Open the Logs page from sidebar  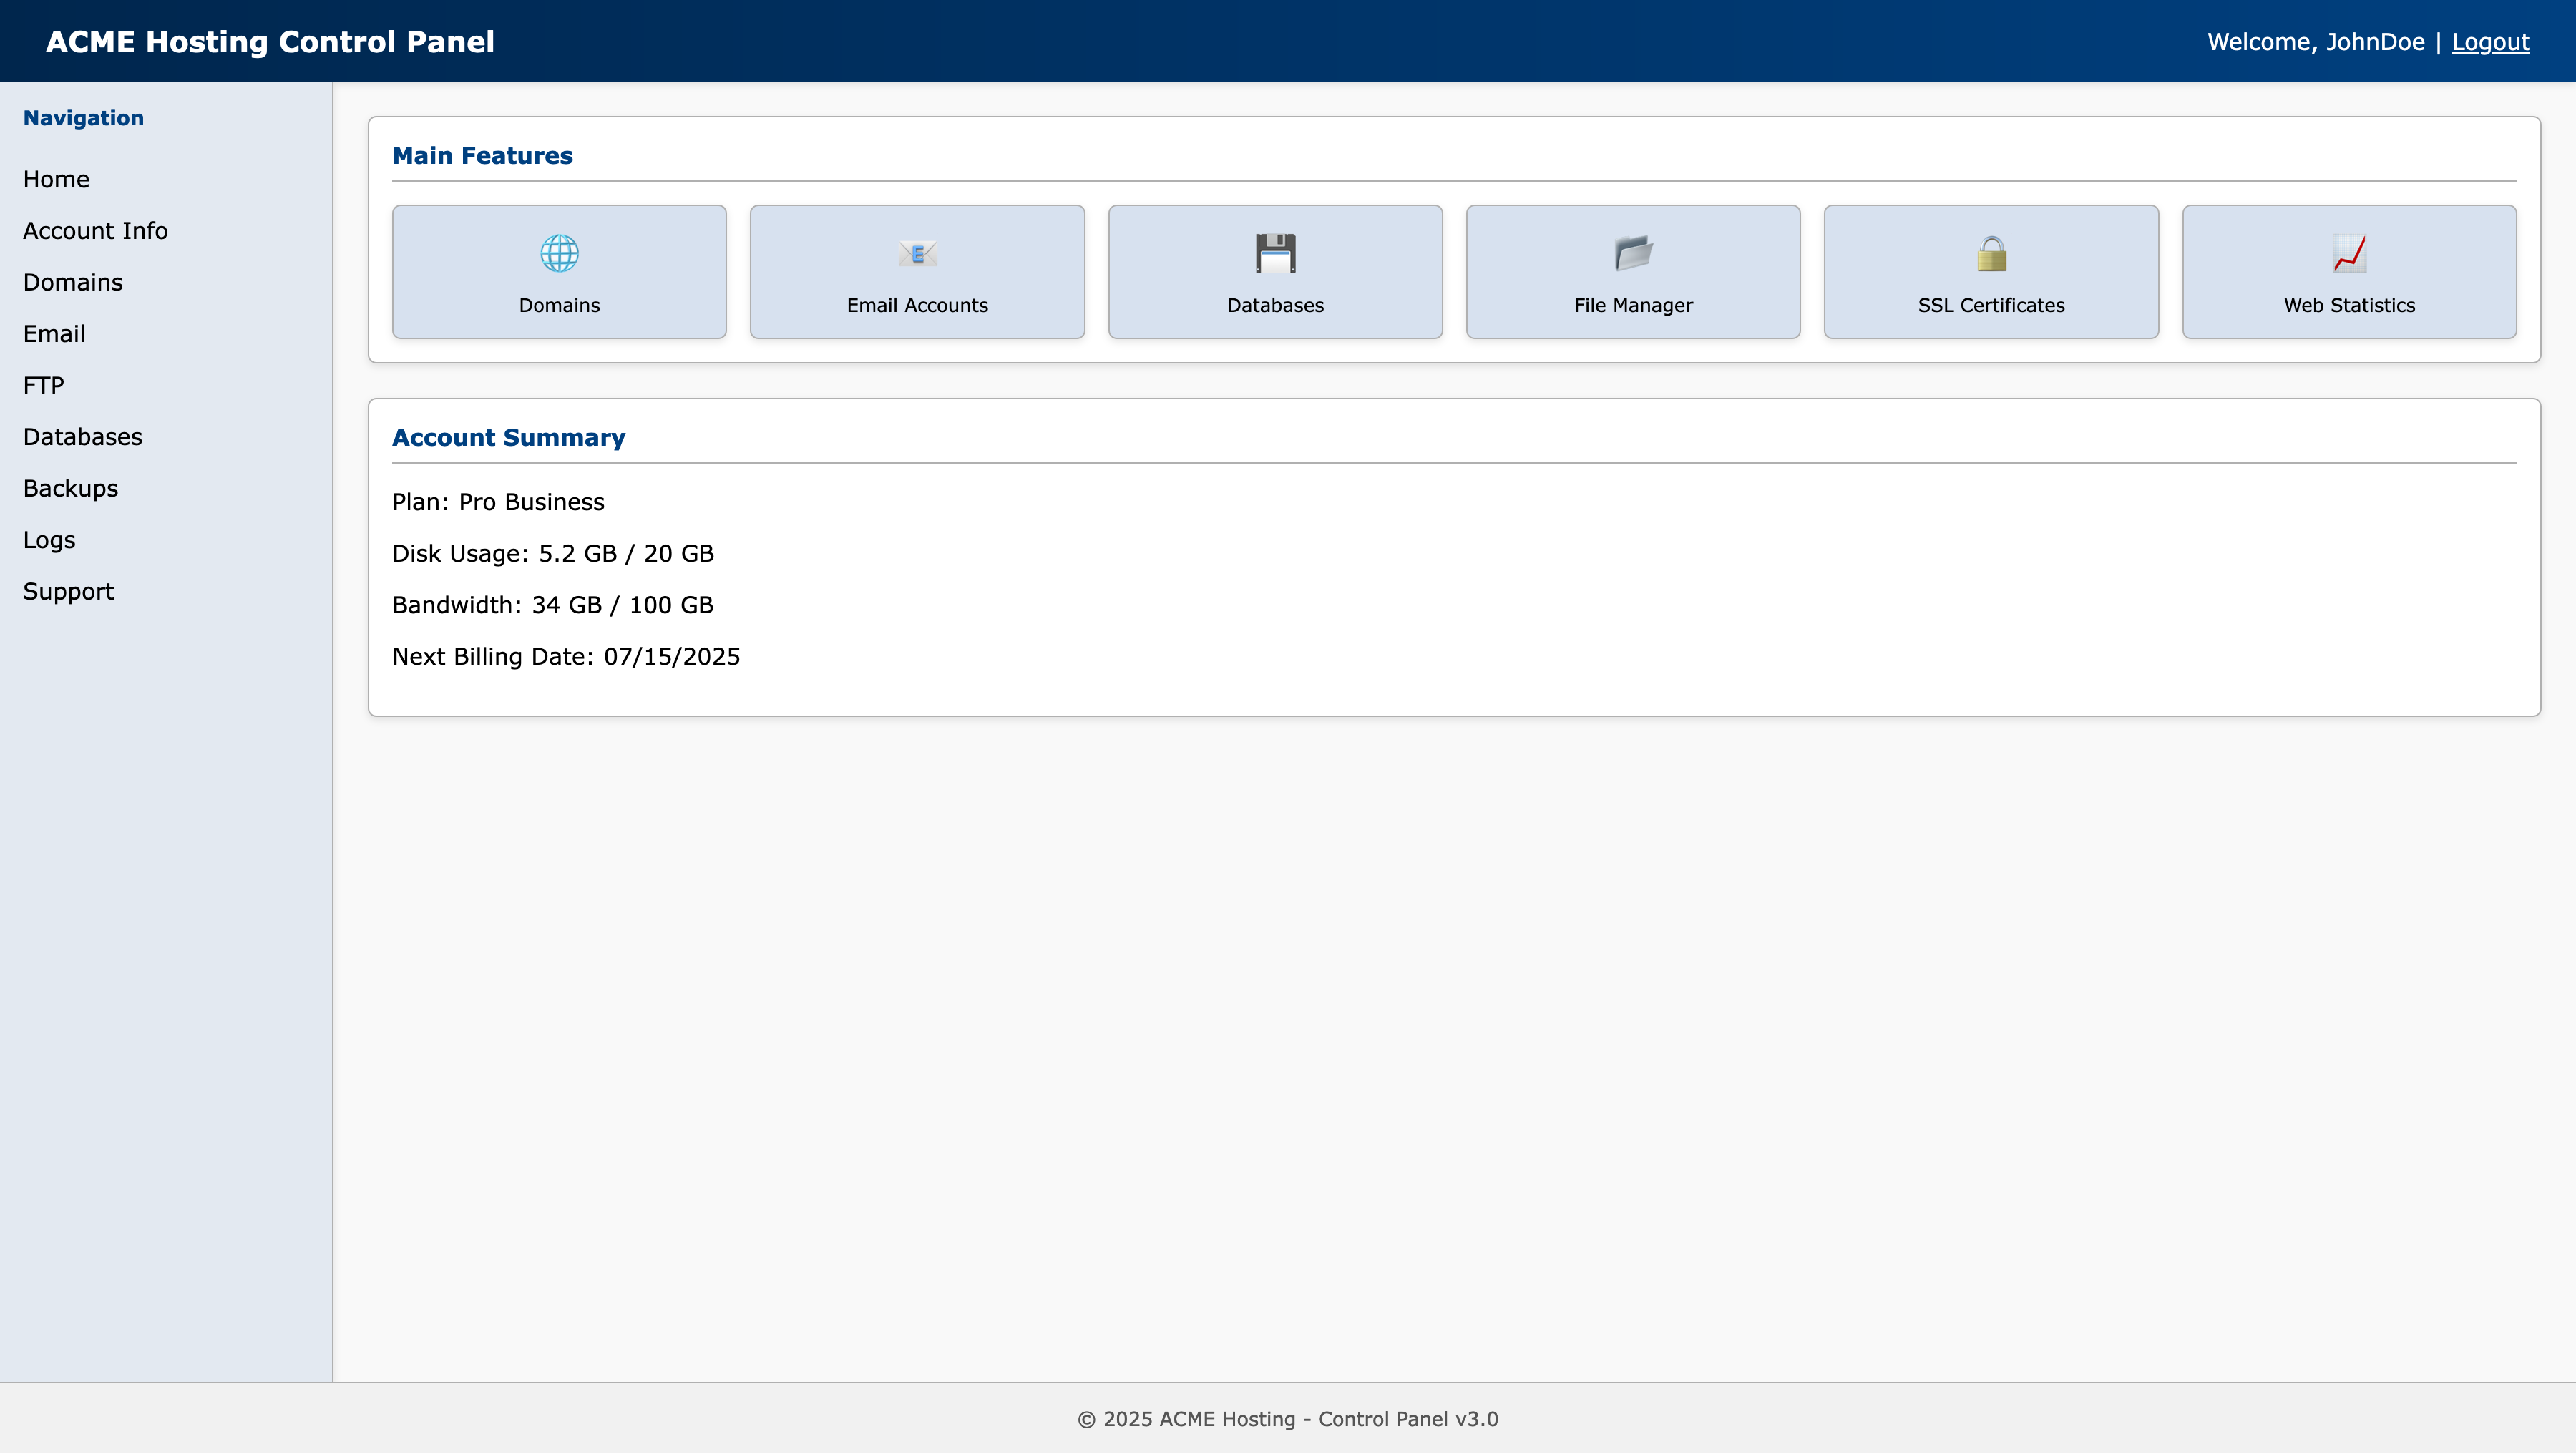click(x=49, y=540)
